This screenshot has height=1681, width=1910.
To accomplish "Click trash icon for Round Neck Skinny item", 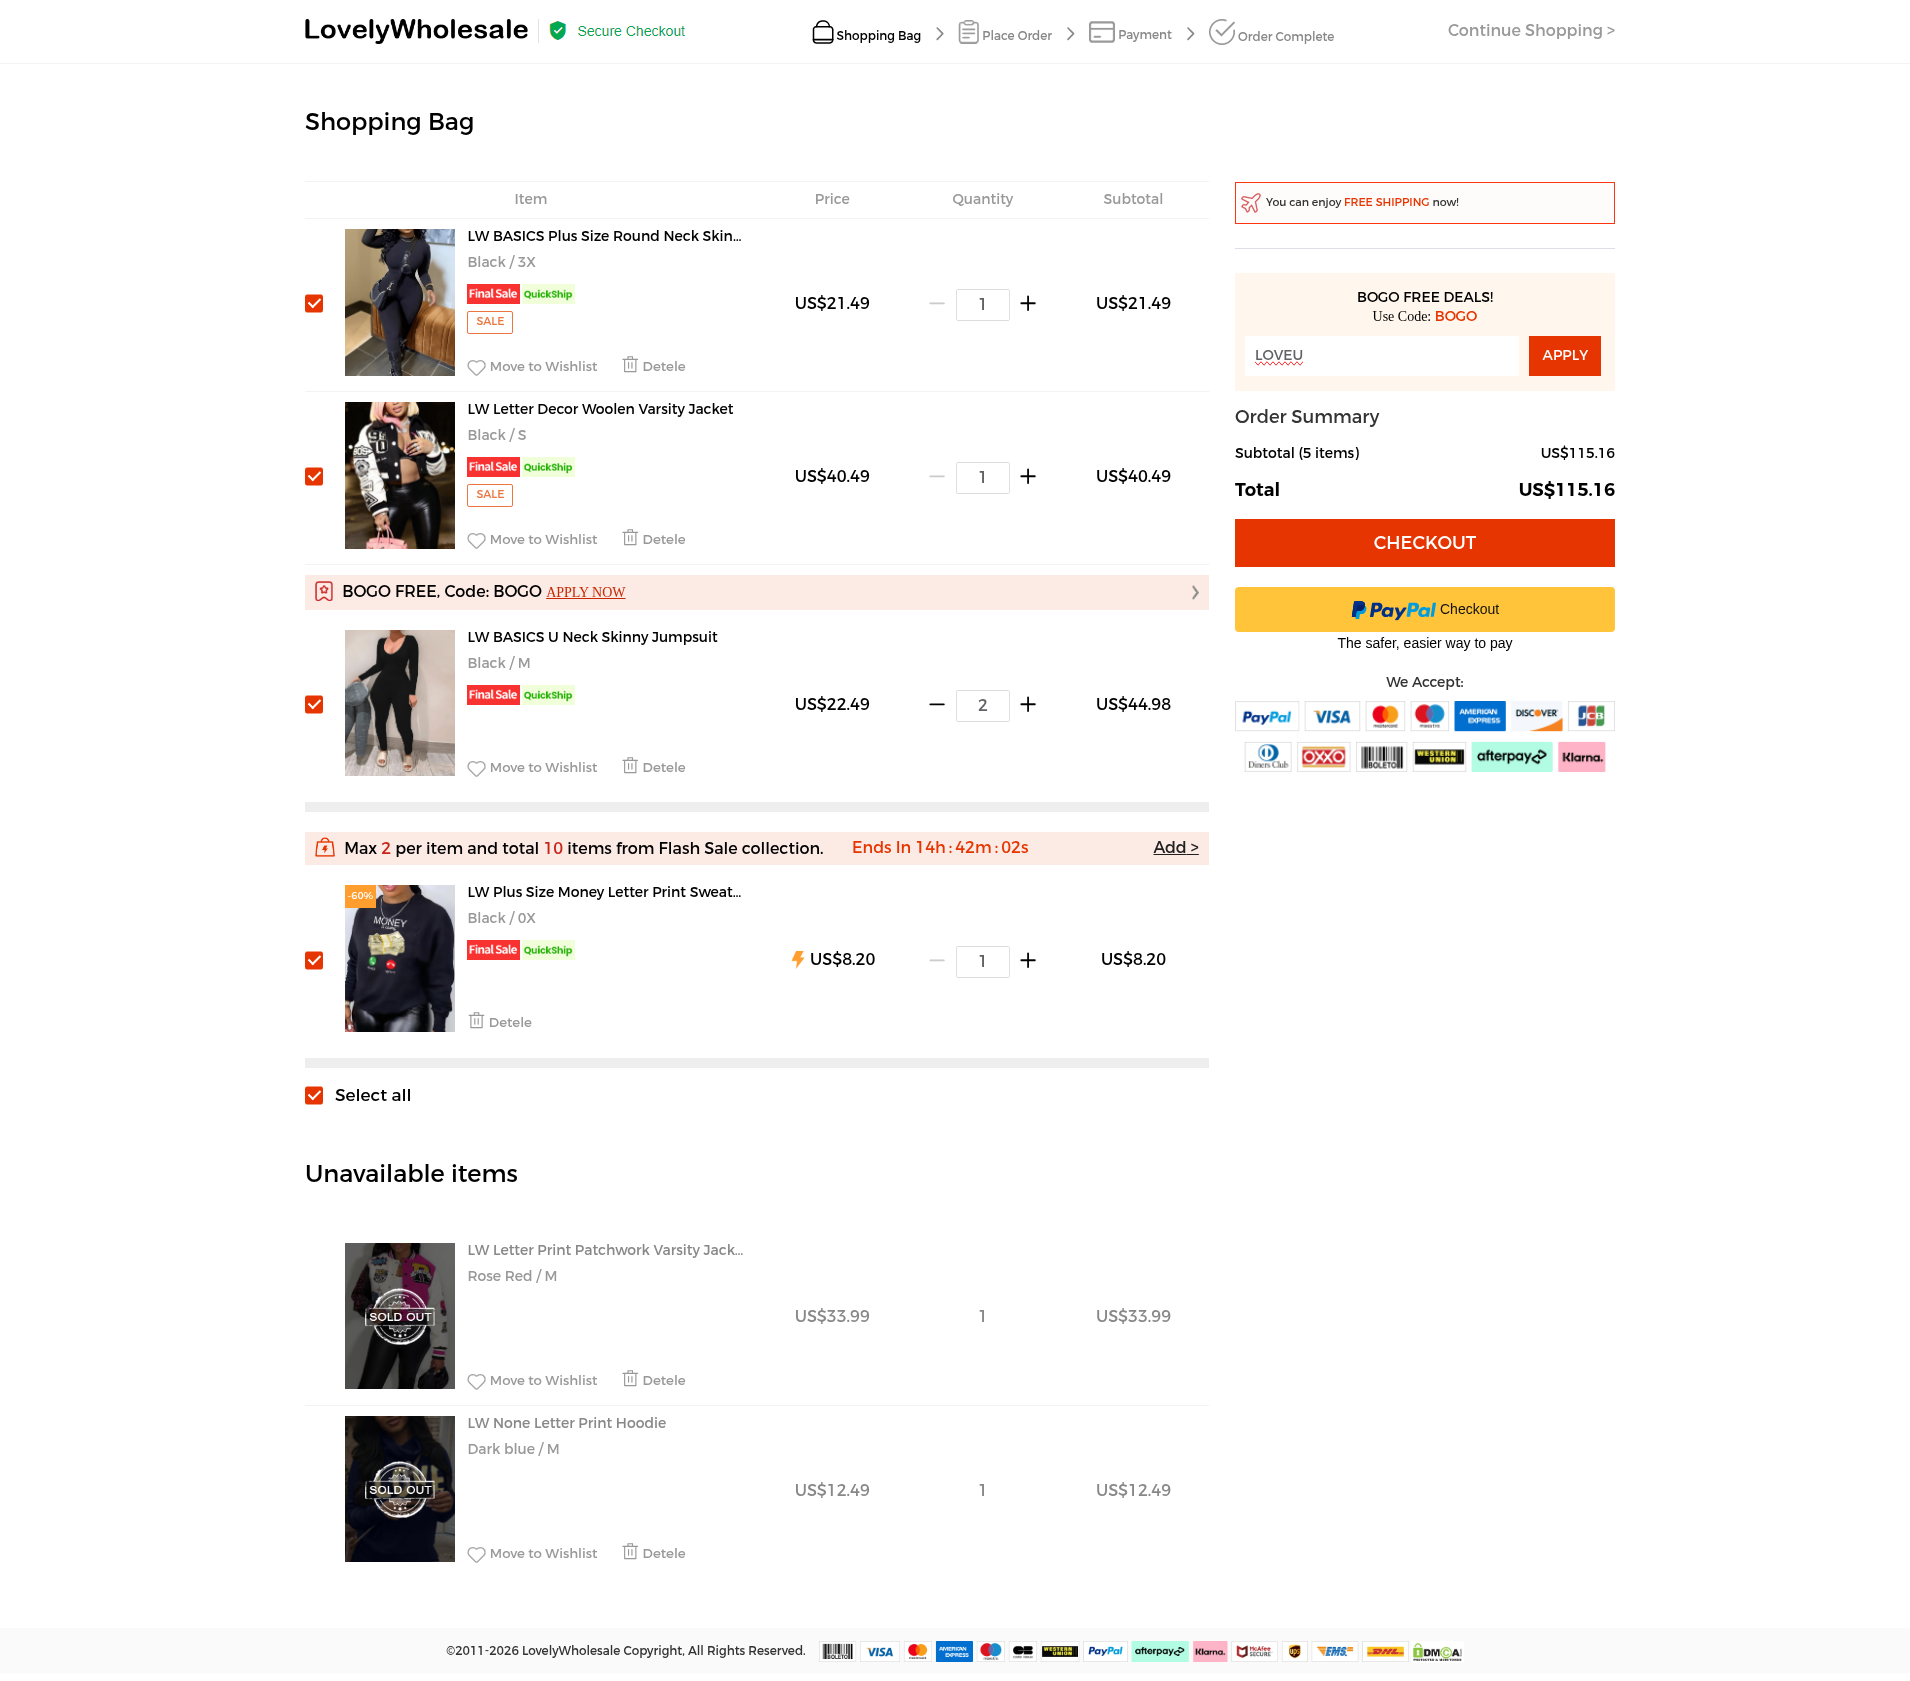I will (630, 365).
